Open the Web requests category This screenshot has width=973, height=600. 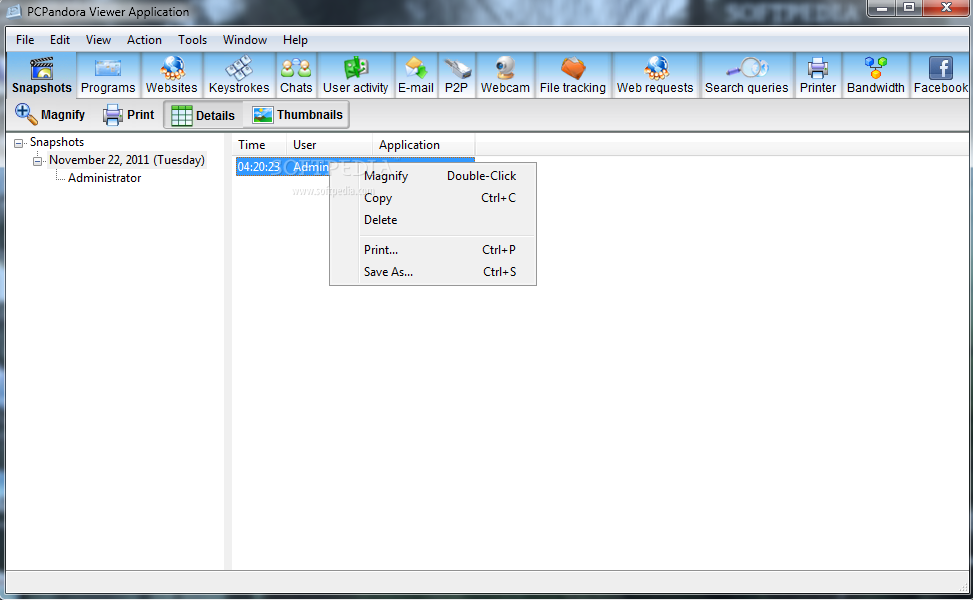[x=655, y=75]
